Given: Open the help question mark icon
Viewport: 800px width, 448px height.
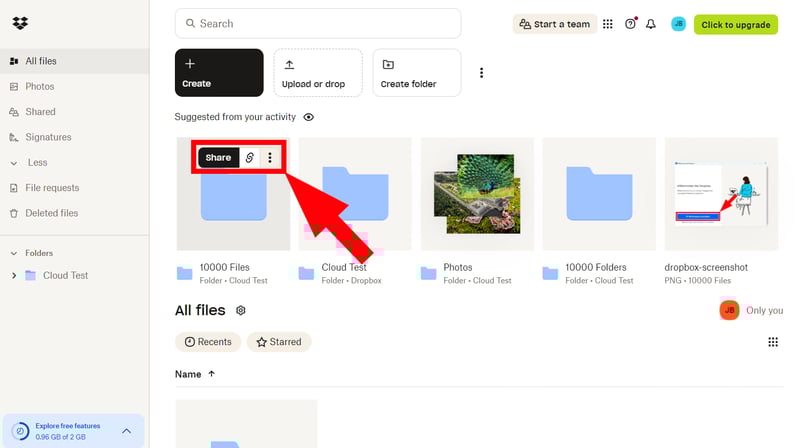Looking at the screenshot, I should [x=630, y=24].
